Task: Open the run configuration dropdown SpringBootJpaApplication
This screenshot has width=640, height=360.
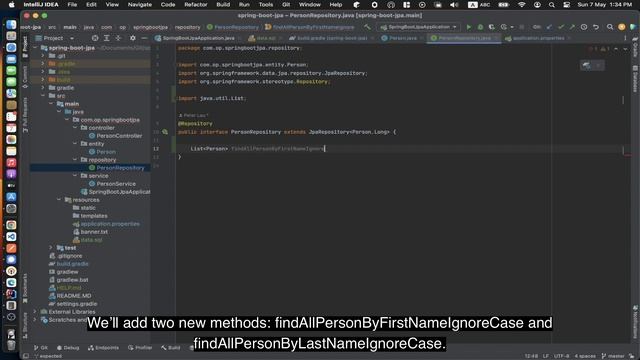Action: click(x=419, y=27)
